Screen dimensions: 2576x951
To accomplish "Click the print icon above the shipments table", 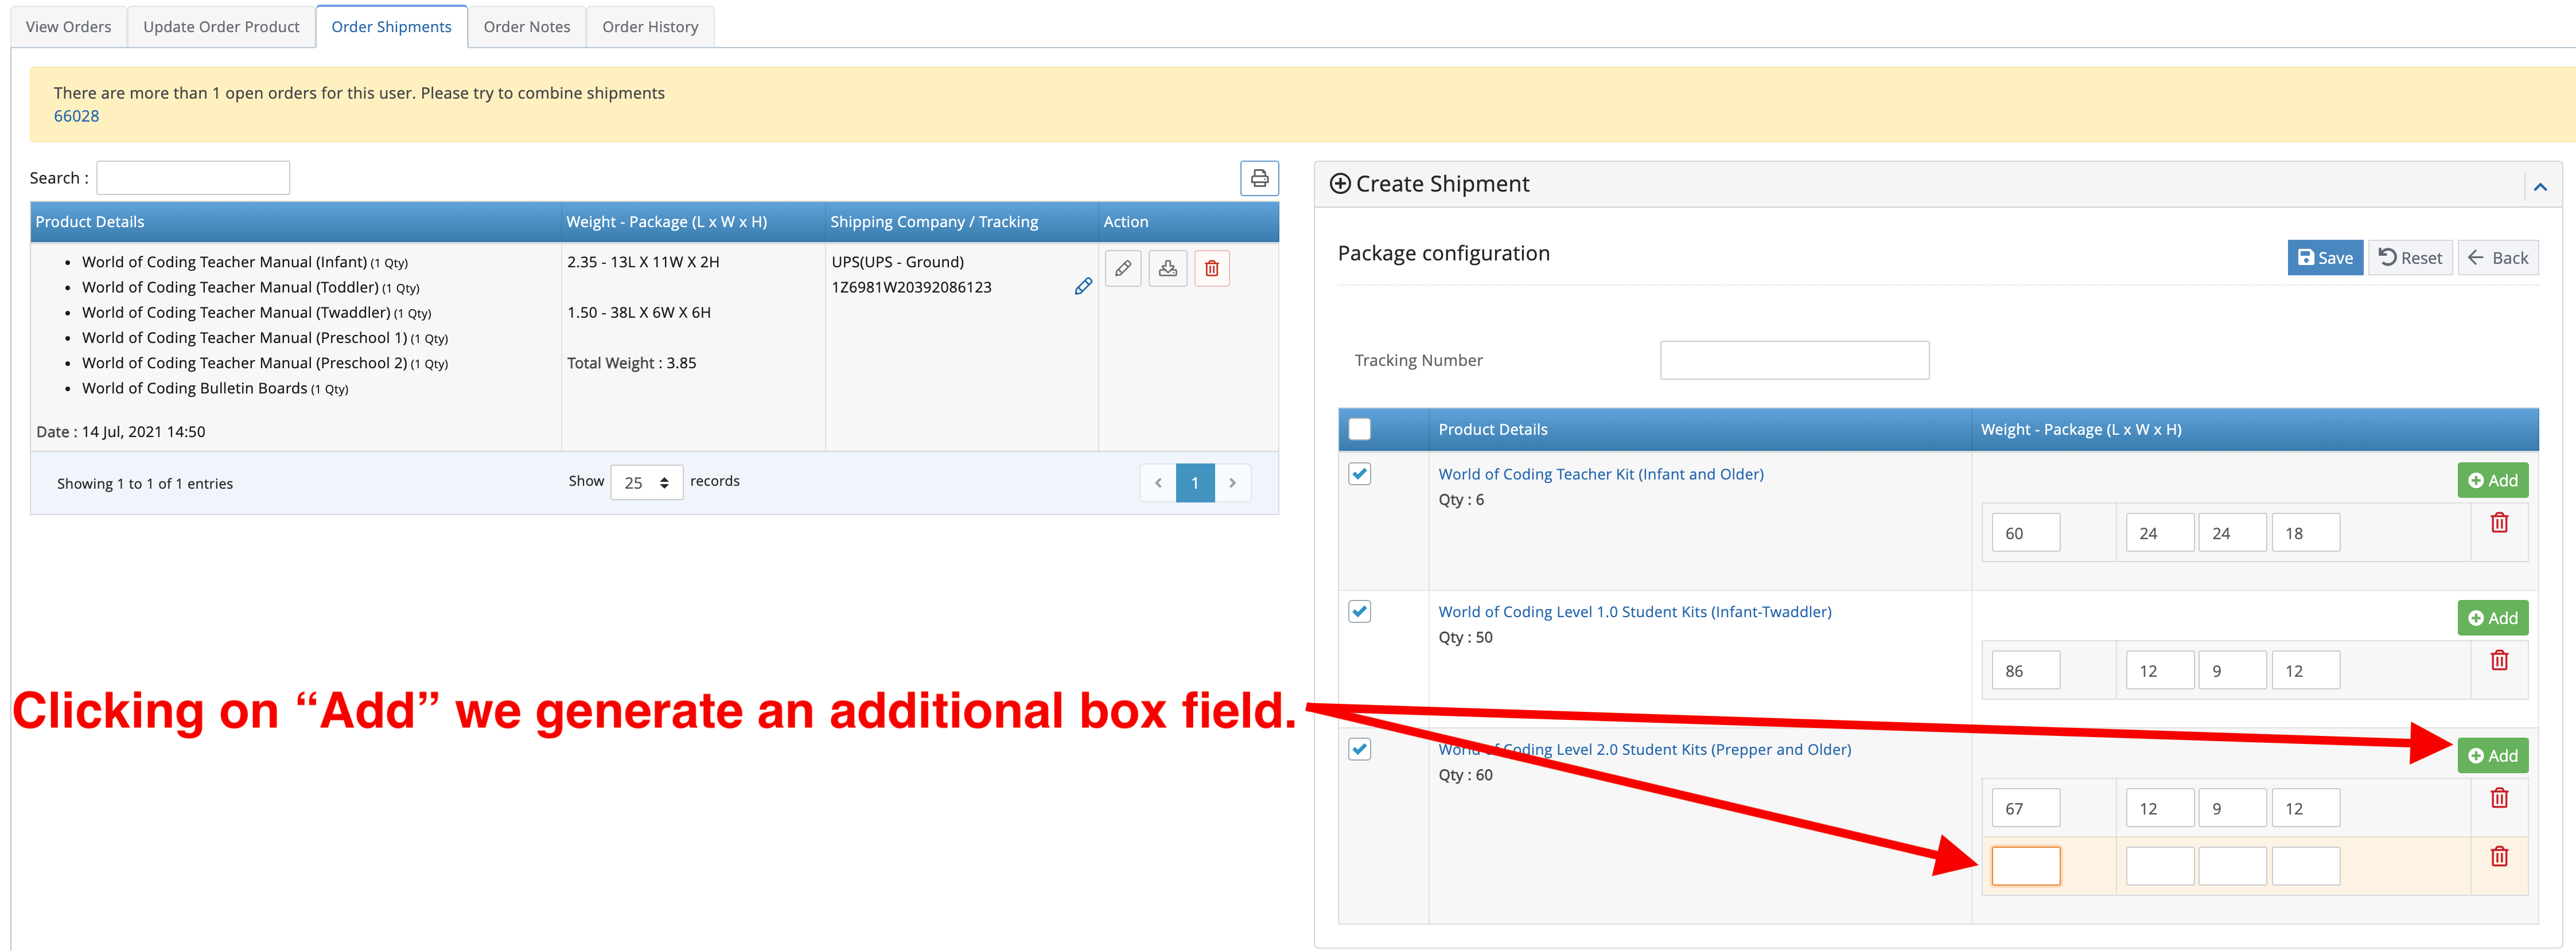I will 1259,178.
